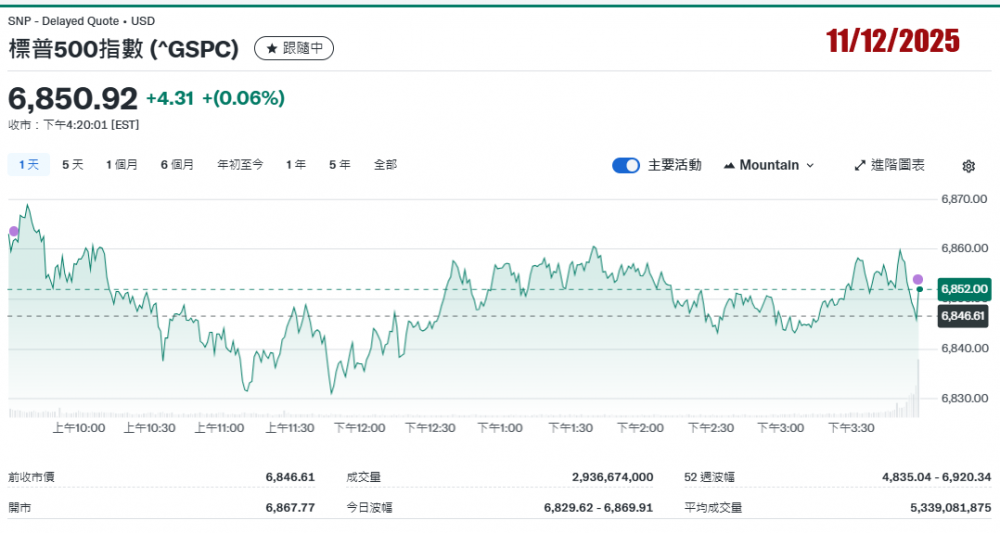Click the star follow button 跟隨中

pyautogui.click(x=294, y=48)
